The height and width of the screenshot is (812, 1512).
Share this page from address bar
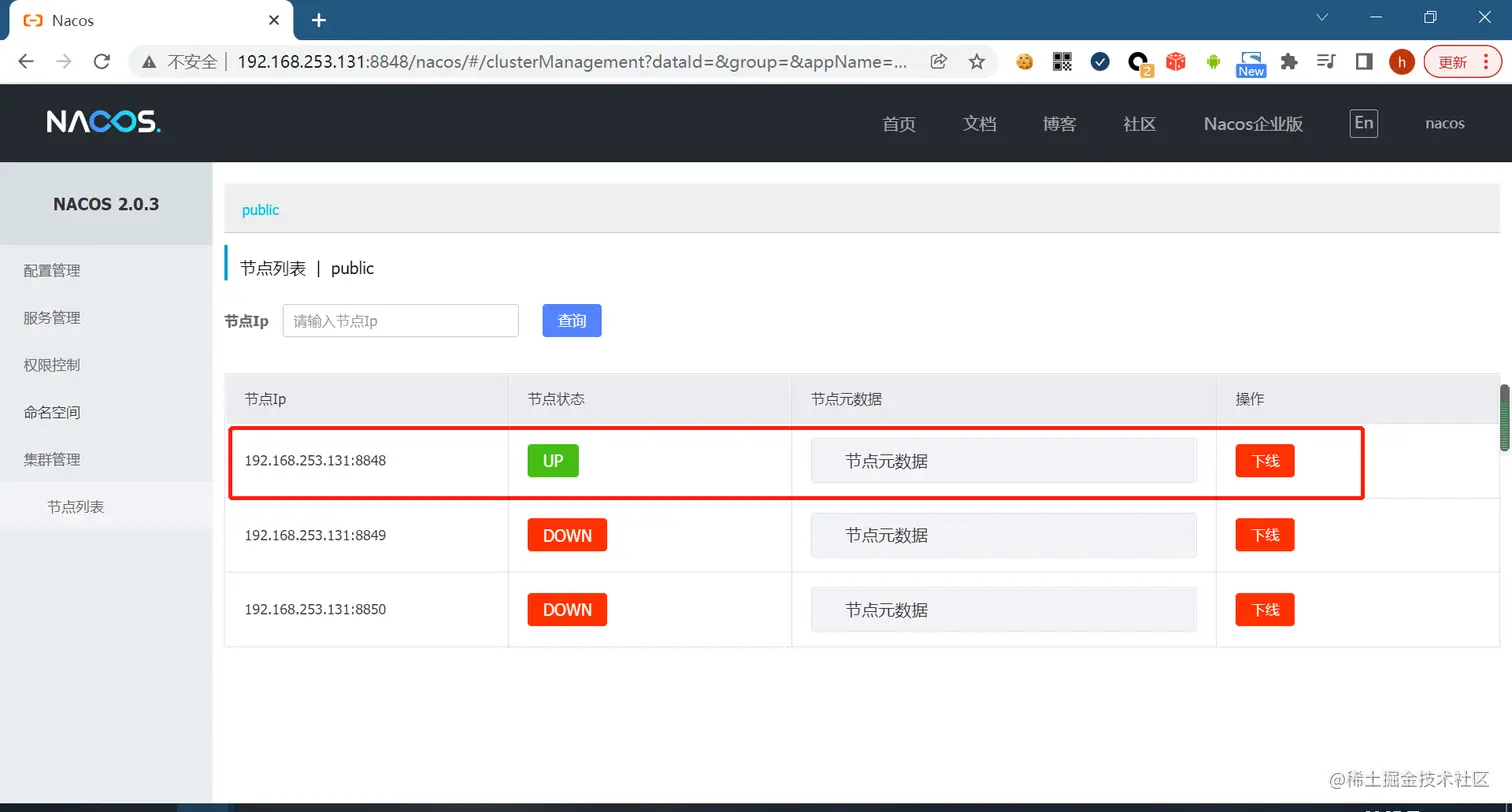click(938, 61)
